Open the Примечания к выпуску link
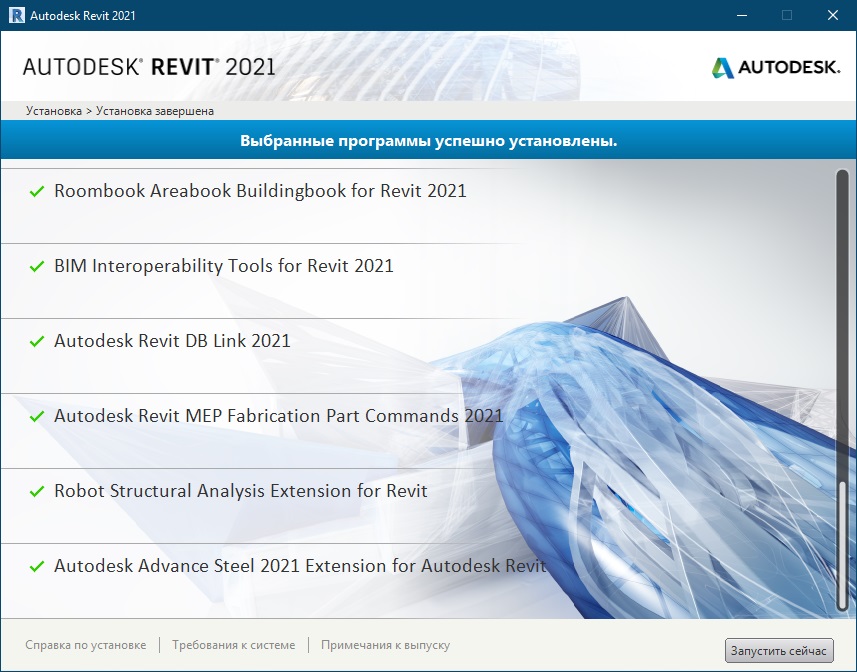The image size is (857, 672). pyautogui.click(x=385, y=645)
